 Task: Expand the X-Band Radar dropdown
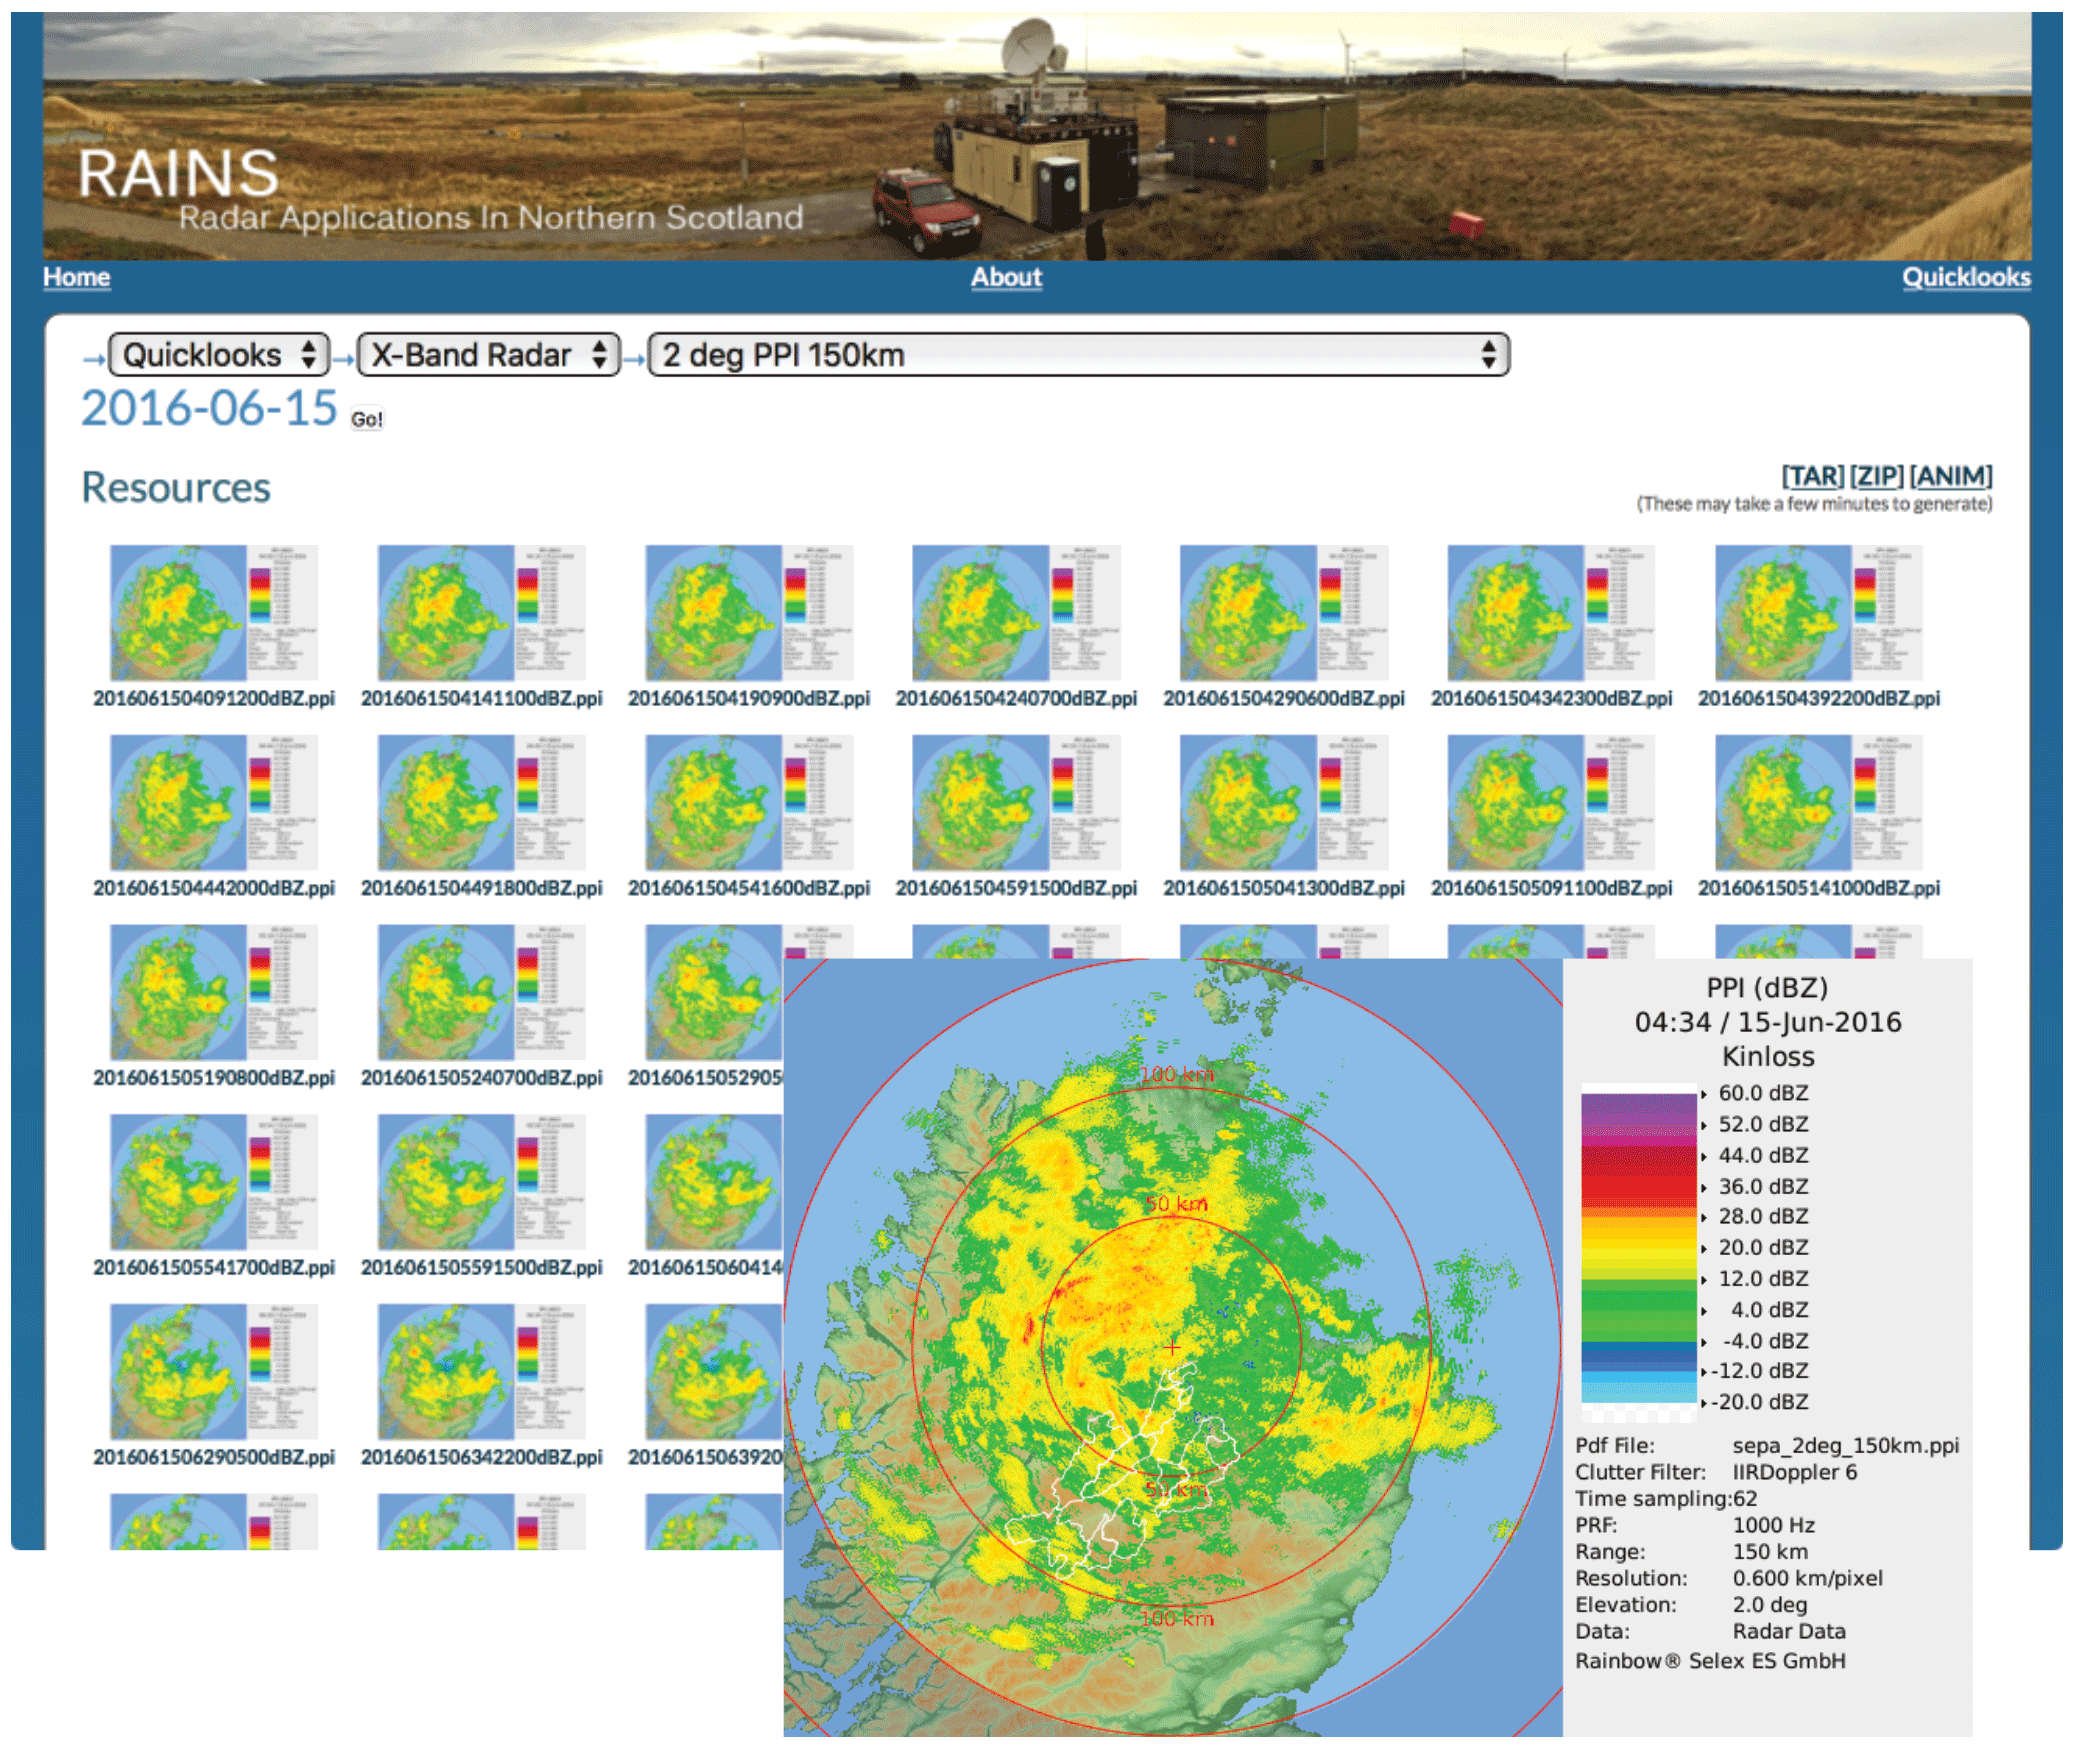[x=488, y=355]
